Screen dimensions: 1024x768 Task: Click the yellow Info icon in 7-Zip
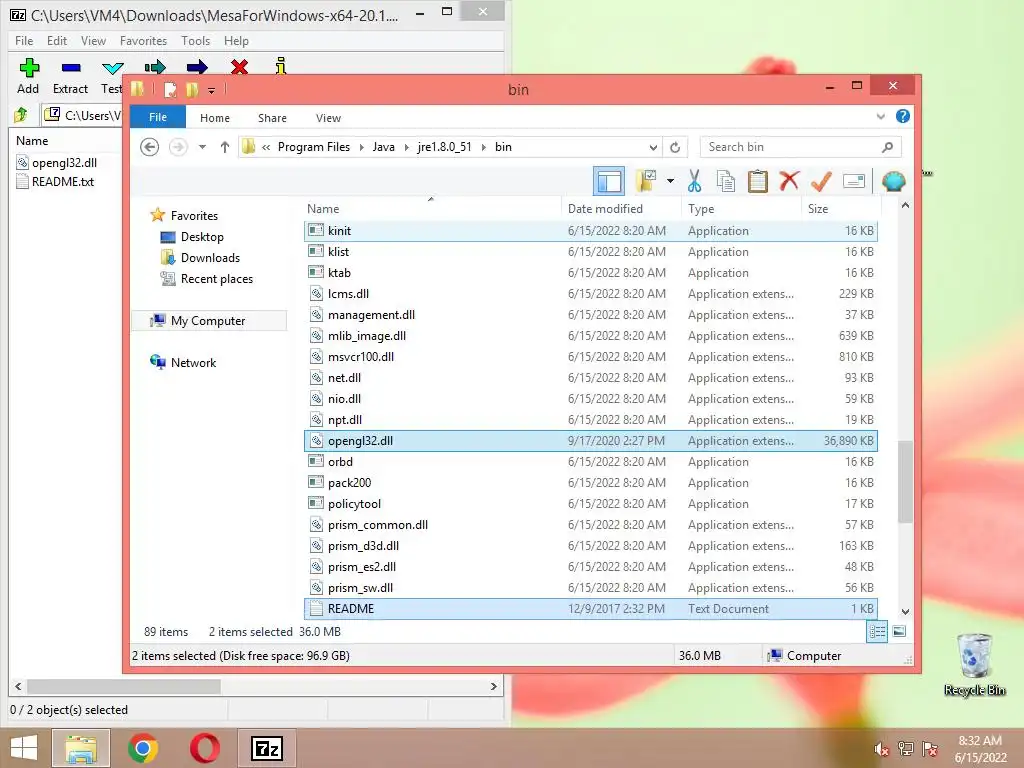281,66
